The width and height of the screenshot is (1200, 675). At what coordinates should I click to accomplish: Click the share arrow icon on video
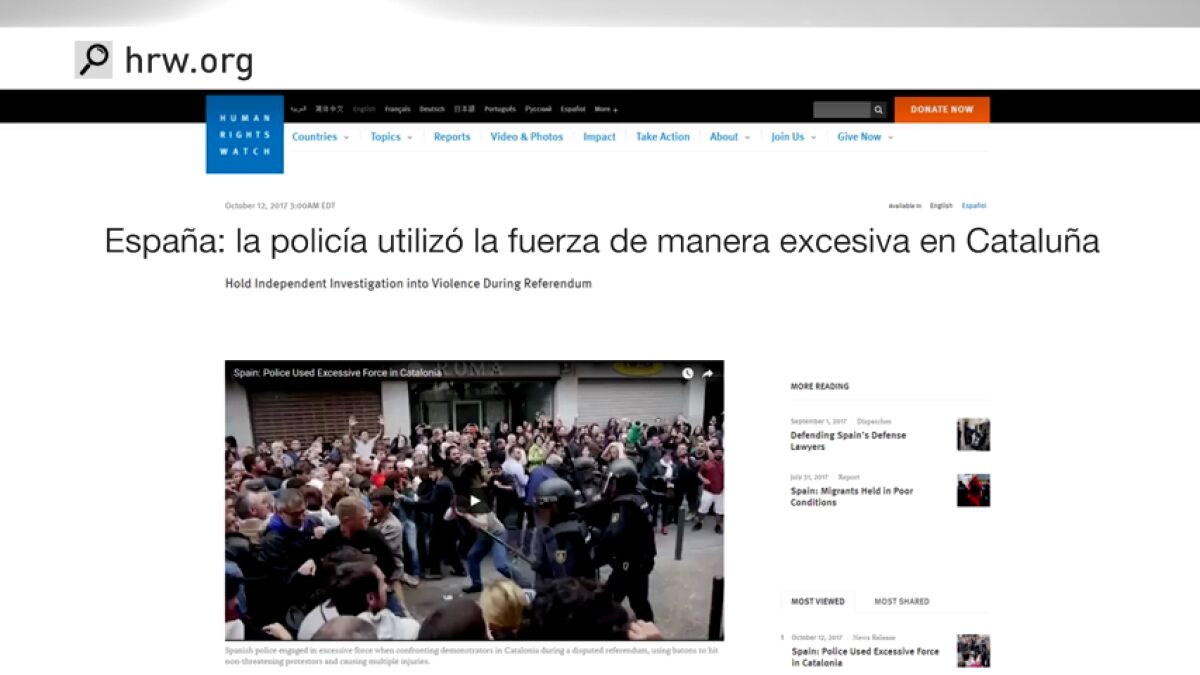[x=708, y=374]
